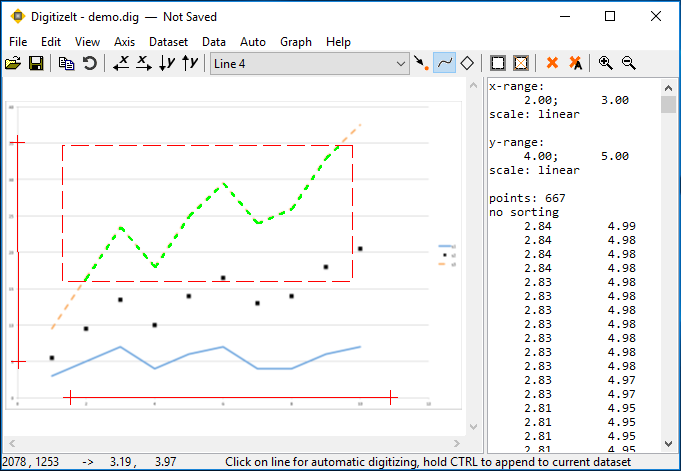Open the Auto menu
681x471 pixels.
(253, 42)
